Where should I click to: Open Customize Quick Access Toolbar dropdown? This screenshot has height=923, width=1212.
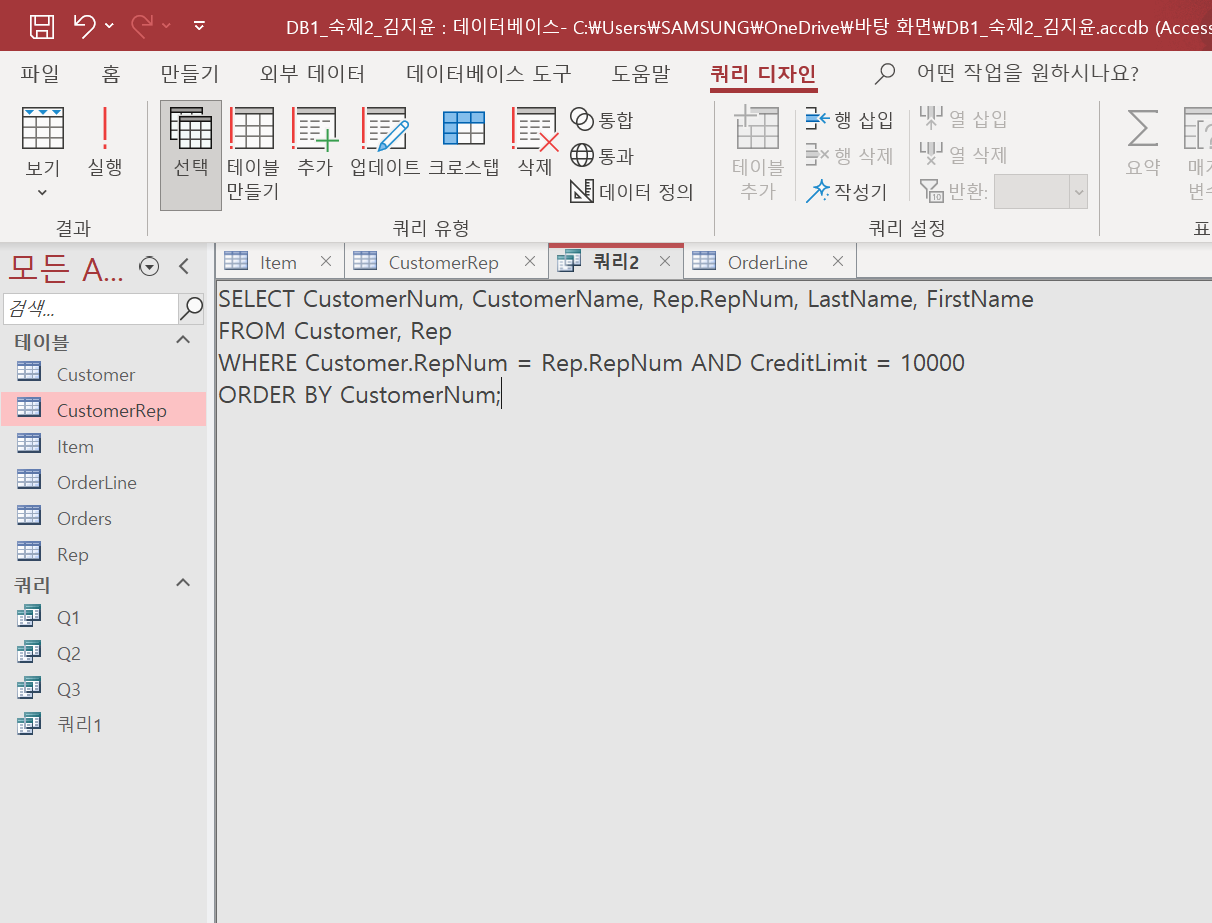[200, 25]
